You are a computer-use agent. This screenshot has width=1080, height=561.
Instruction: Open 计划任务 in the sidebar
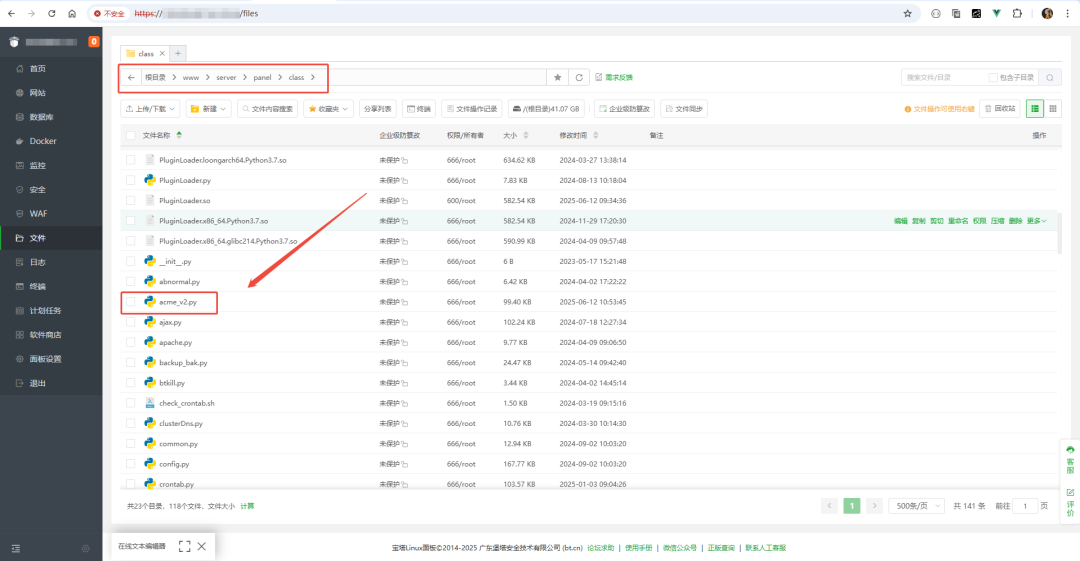[45, 311]
